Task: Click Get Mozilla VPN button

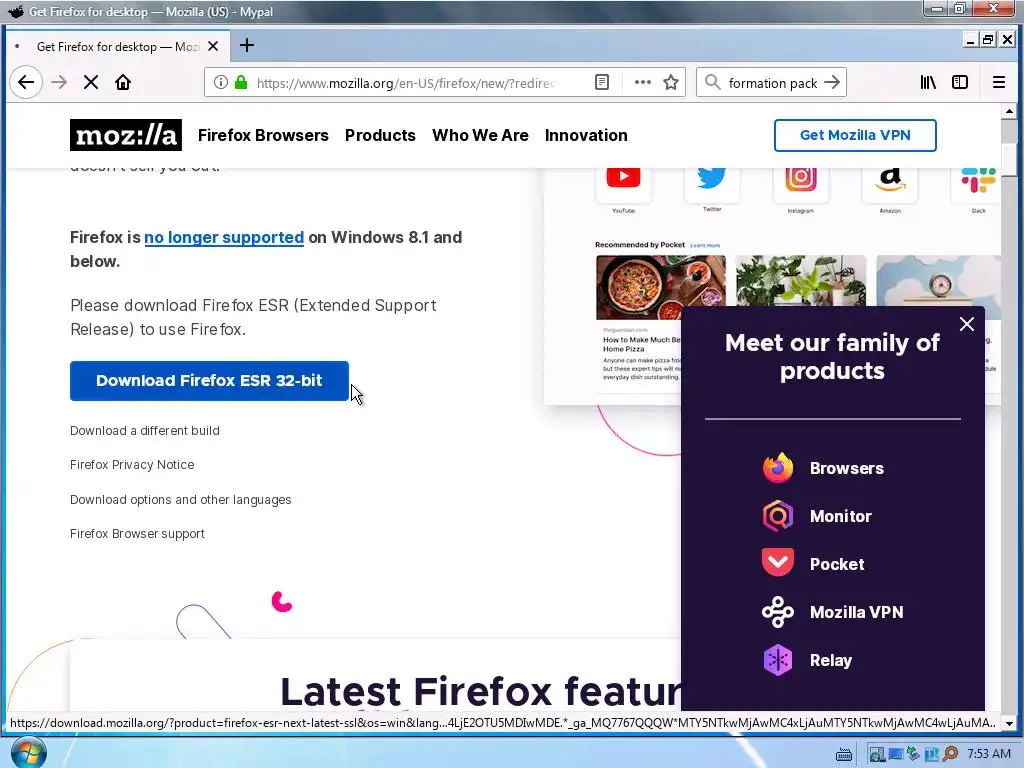Action: (x=855, y=135)
